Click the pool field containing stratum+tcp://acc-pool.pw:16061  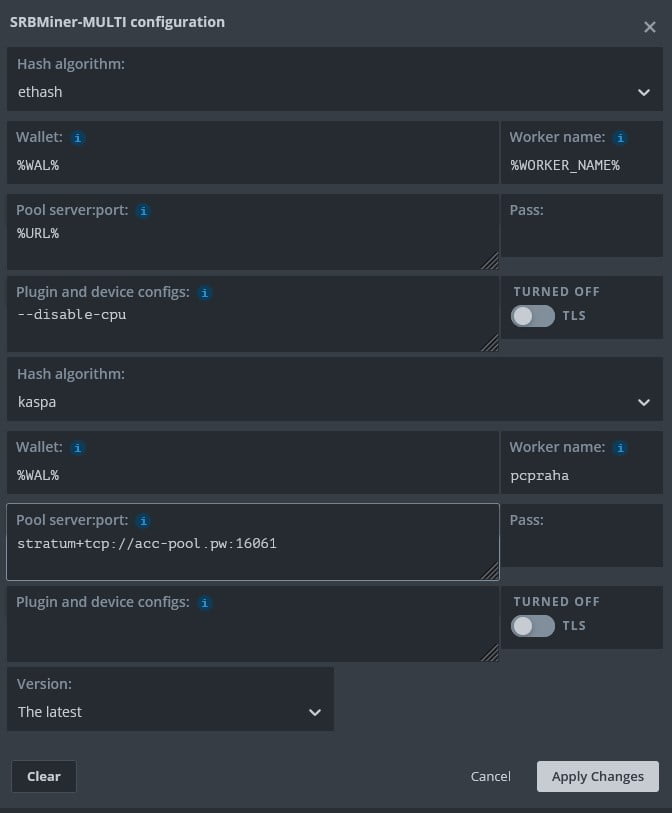click(x=250, y=545)
